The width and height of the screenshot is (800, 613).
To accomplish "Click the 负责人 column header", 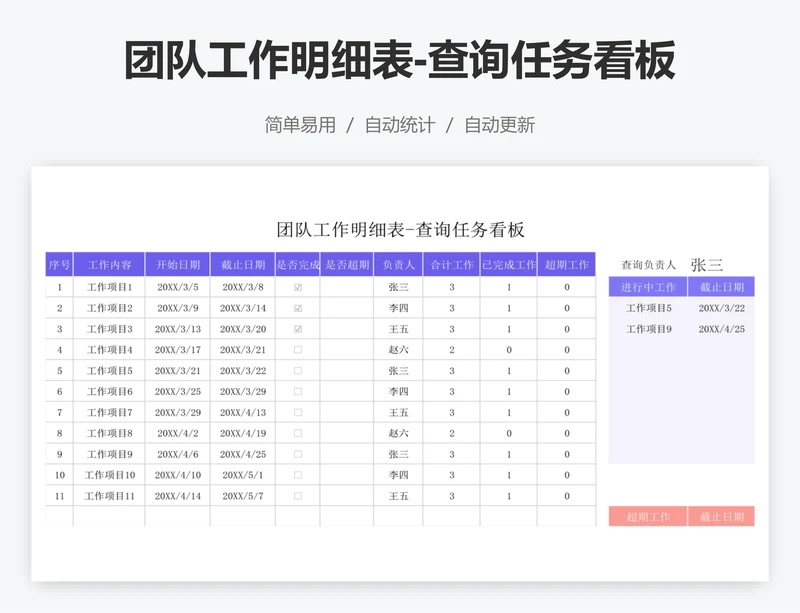I will click(x=398, y=264).
